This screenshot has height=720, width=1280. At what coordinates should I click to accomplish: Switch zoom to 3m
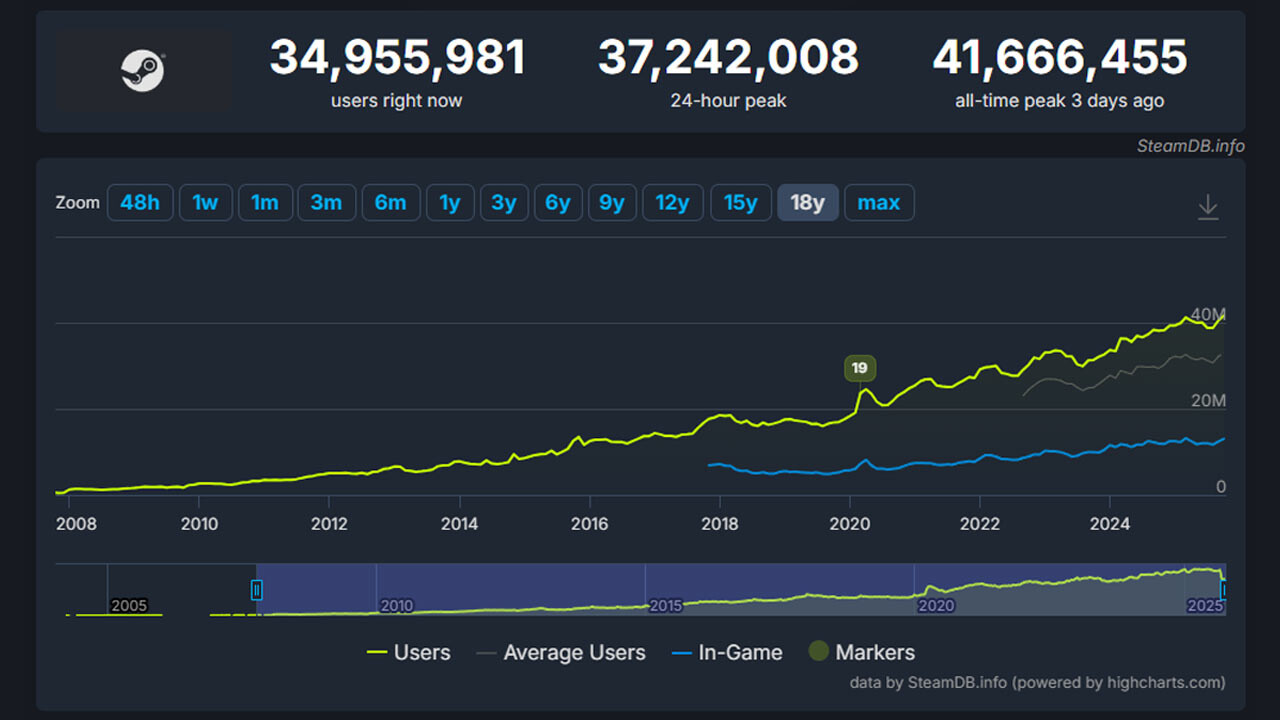326,203
